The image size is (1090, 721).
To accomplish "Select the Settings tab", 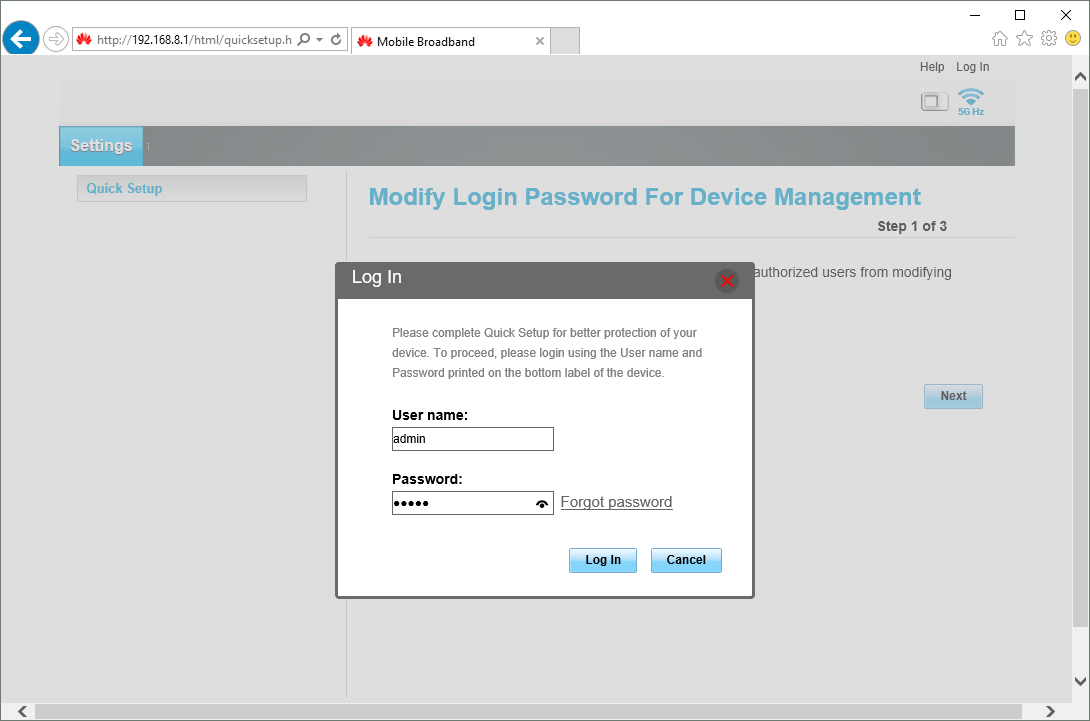I will point(100,145).
